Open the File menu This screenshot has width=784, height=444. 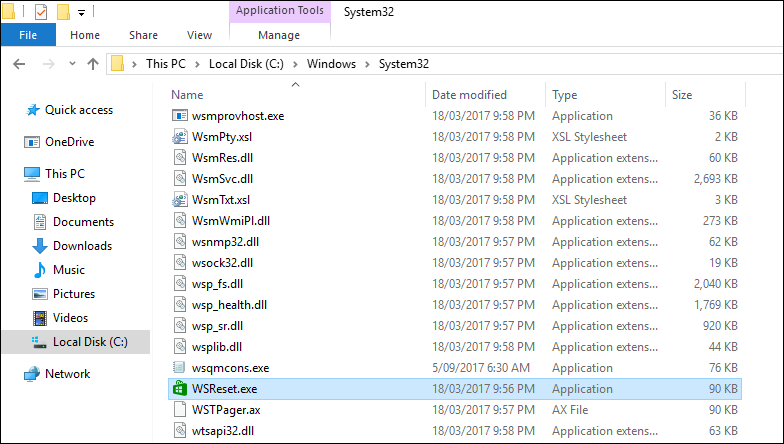click(28, 35)
